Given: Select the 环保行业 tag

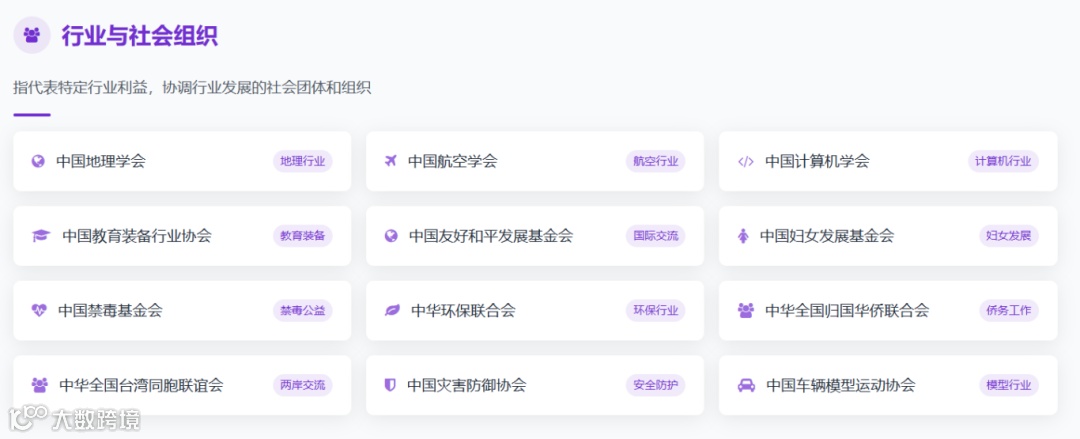Looking at the screenshot, I should (x=656, y=310).
